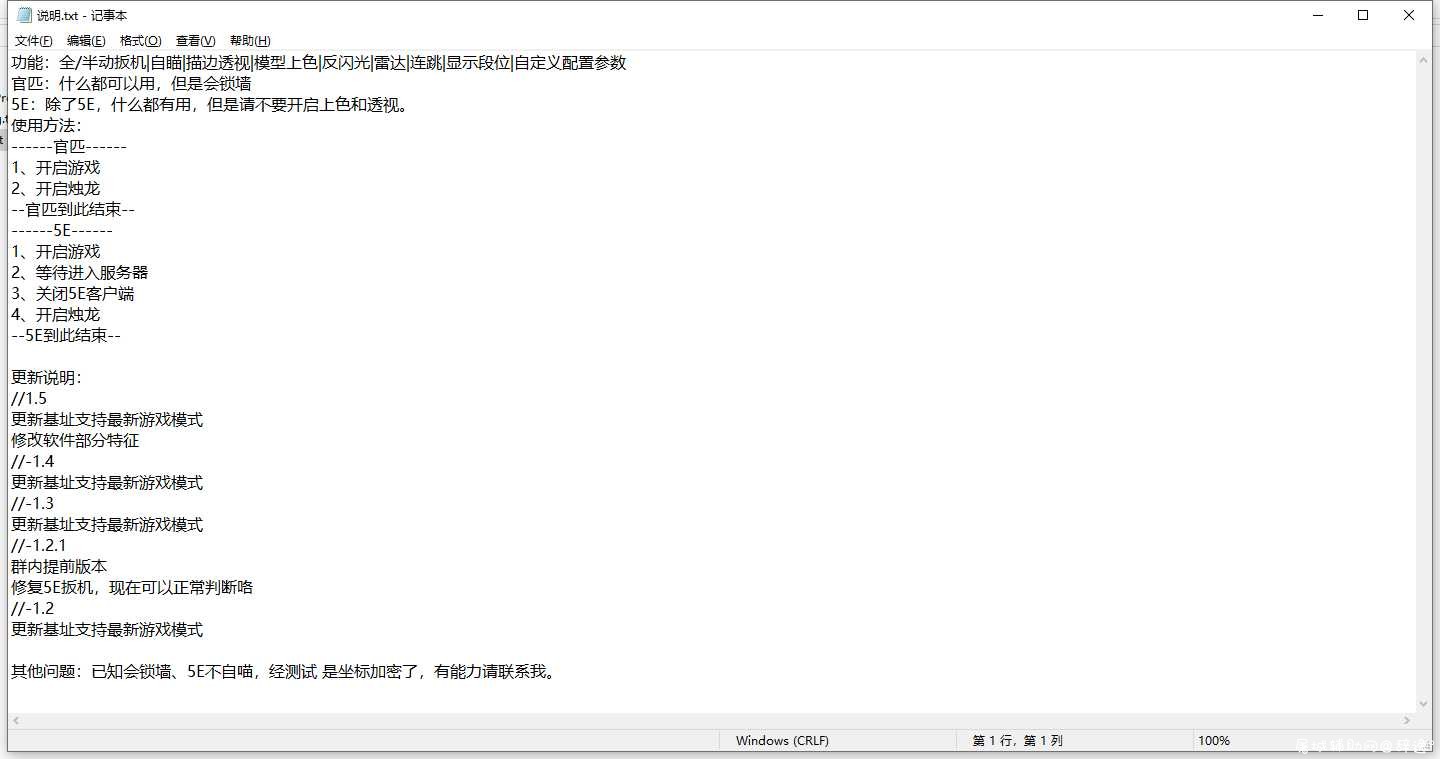
Task: Click the line "2、开启烛龙"
Action: [55, 189]
